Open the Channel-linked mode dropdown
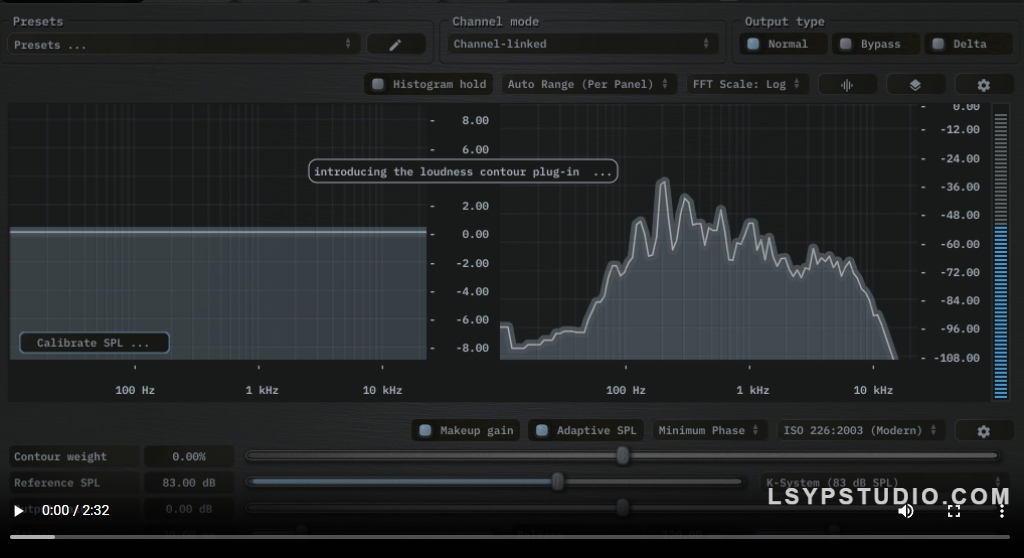Screen dimensions: 1024x558 click(581, 44)
